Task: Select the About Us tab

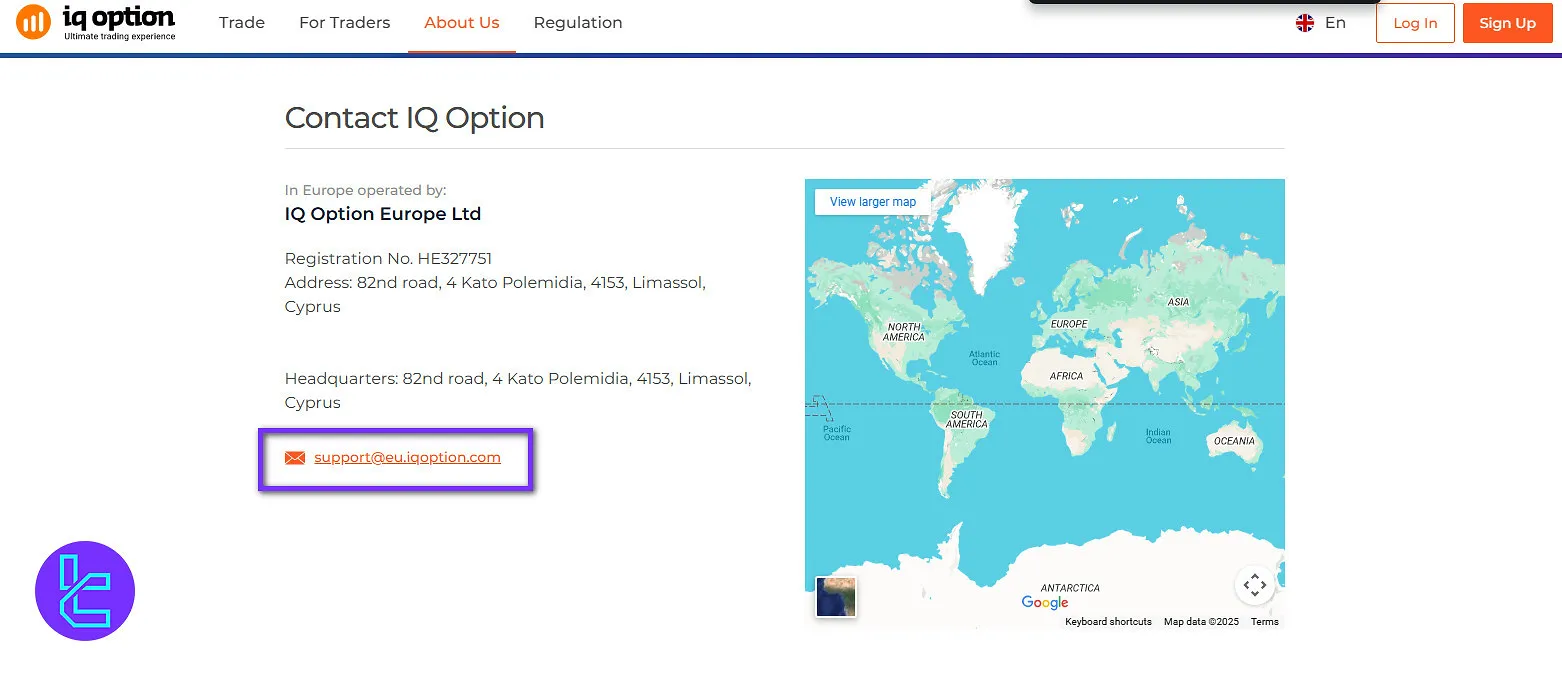Action: tap(461, 22)
